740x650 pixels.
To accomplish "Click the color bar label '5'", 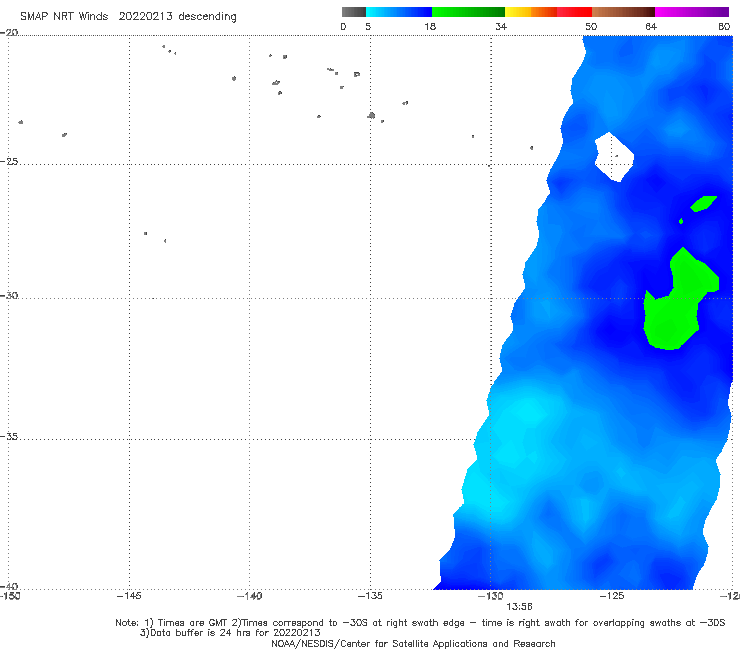I will coord(368,26).
